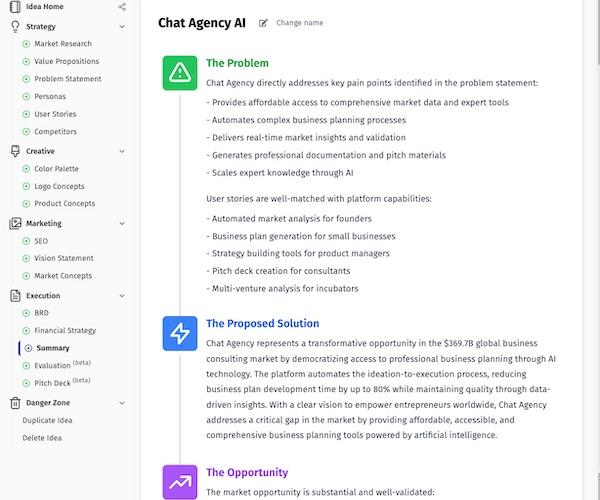Viewport: 600px width, 500px height.
Task: Click Duplicate Idea in Danger Zone
Action: coord(47,420)
